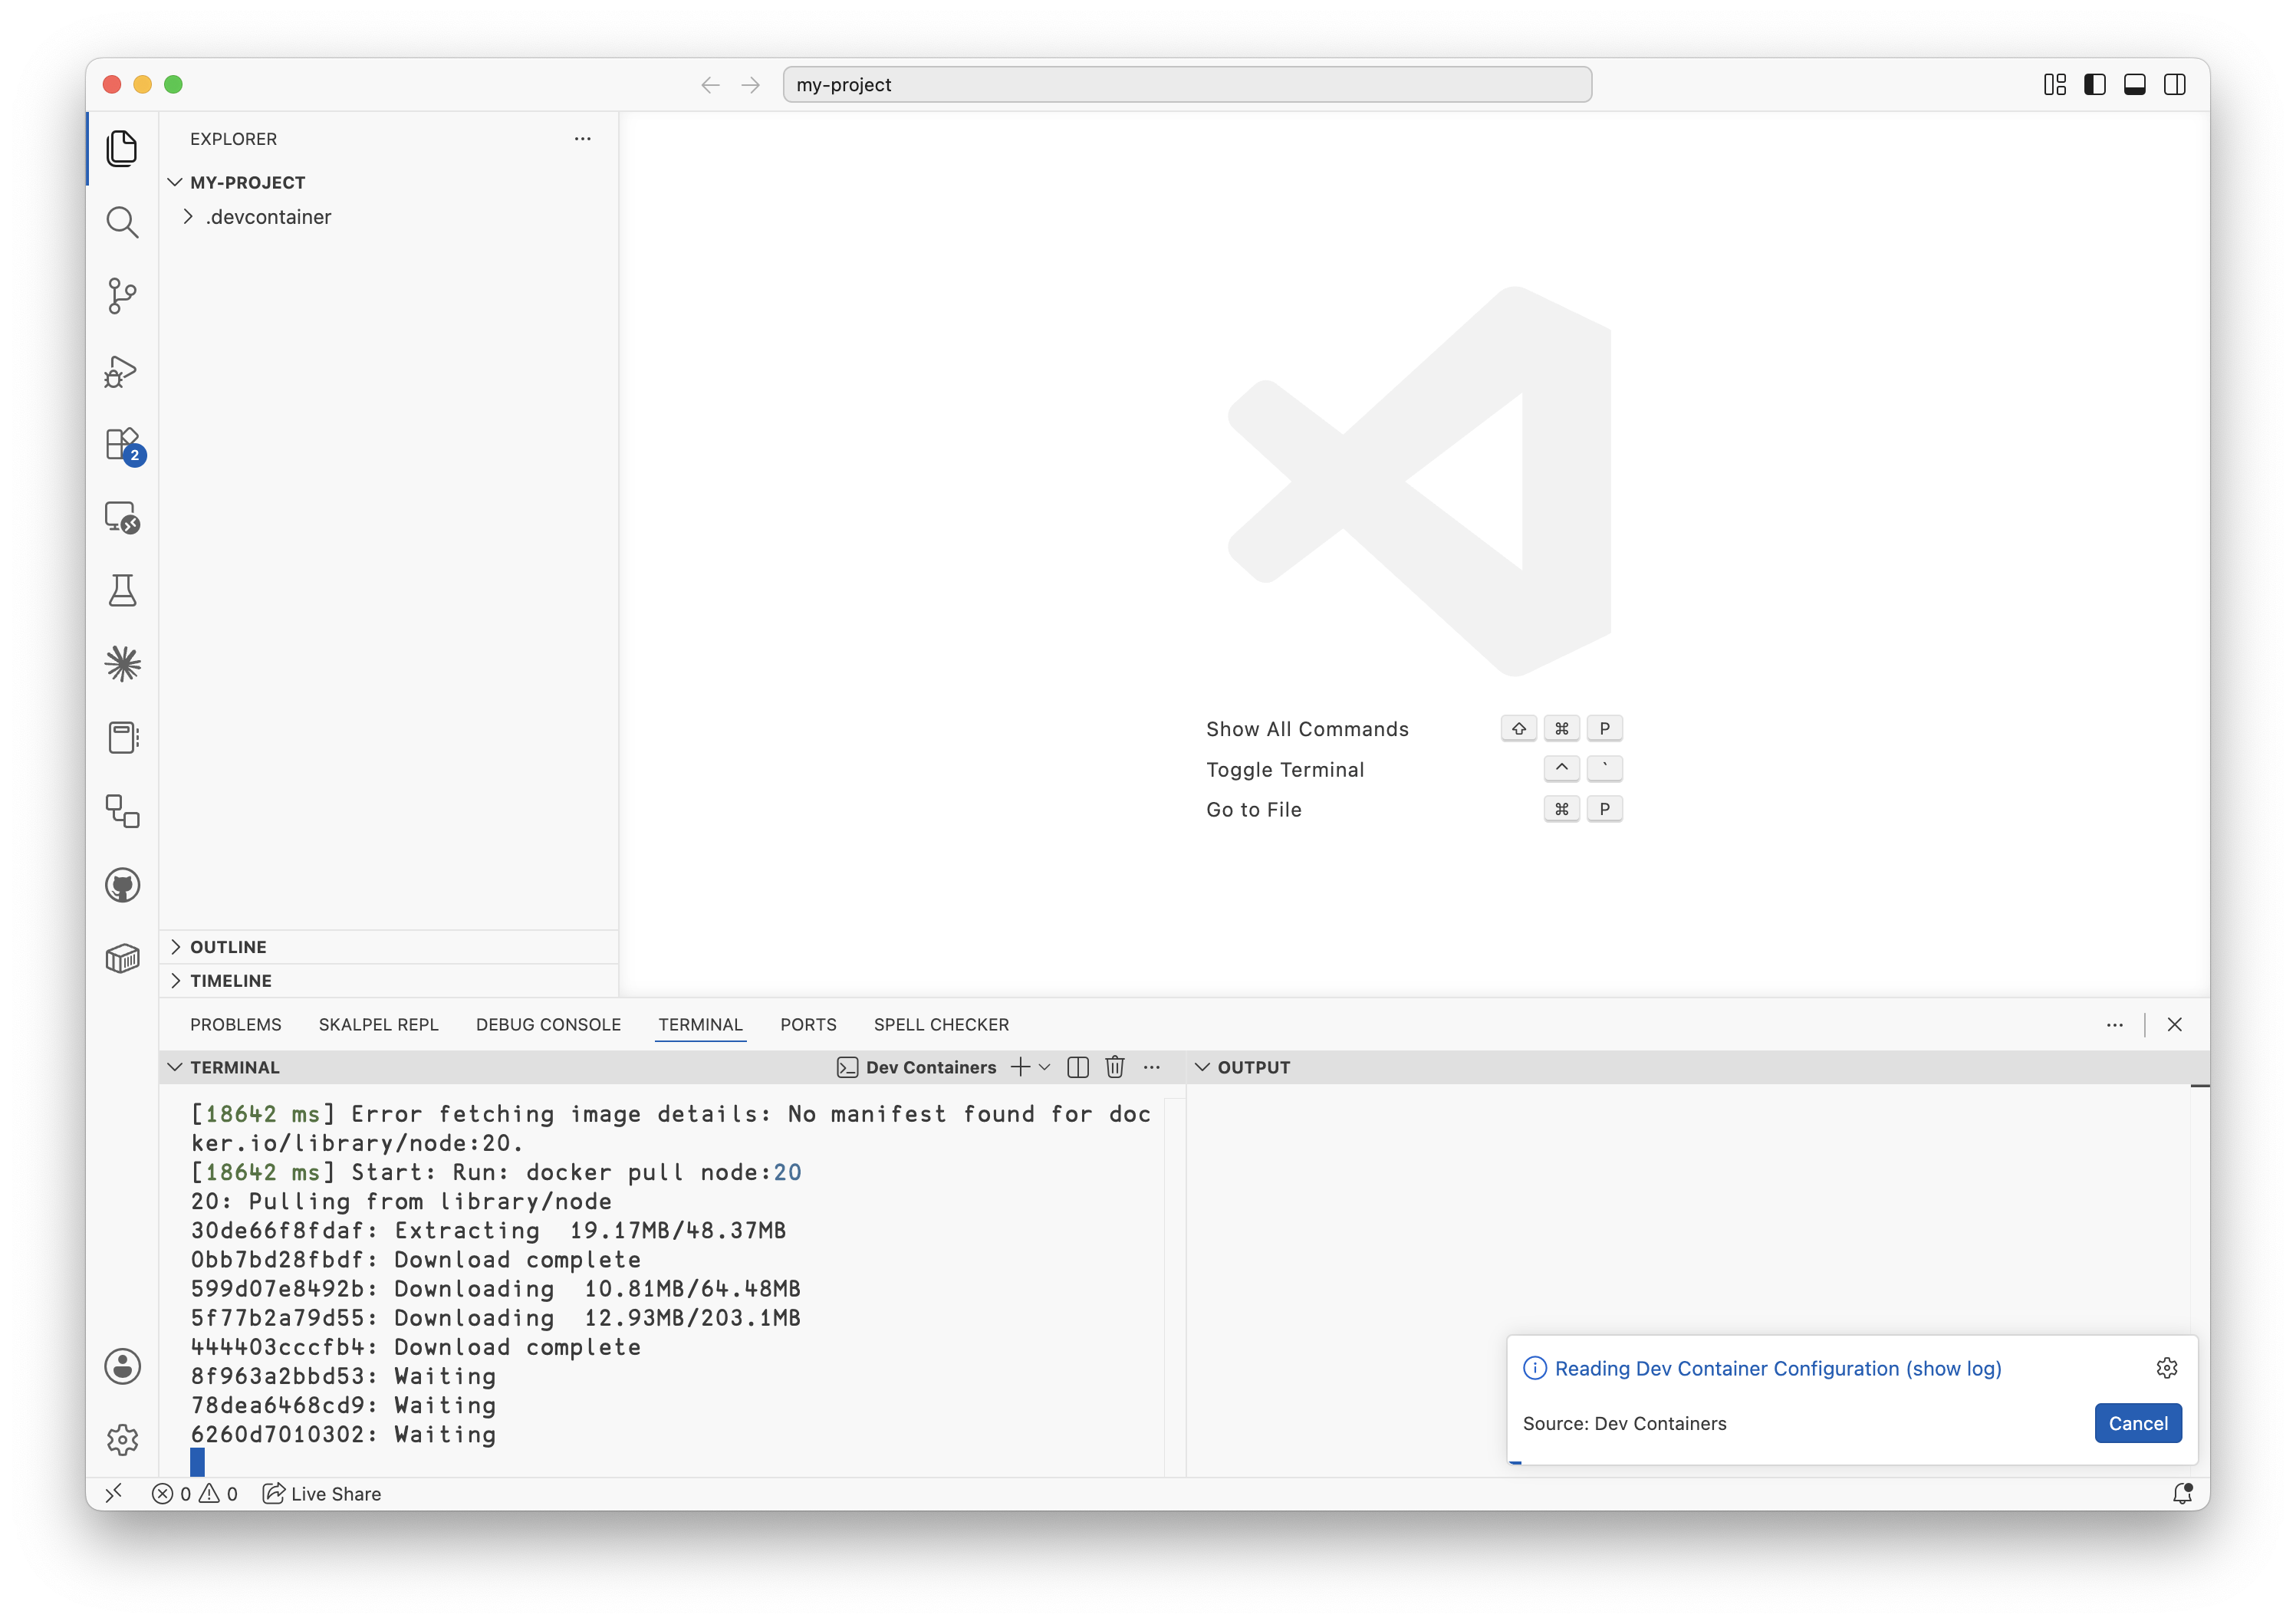Click the my-project command center search box
The height and width of the screenshot is (1624, 2296).
coord(1187,85)
